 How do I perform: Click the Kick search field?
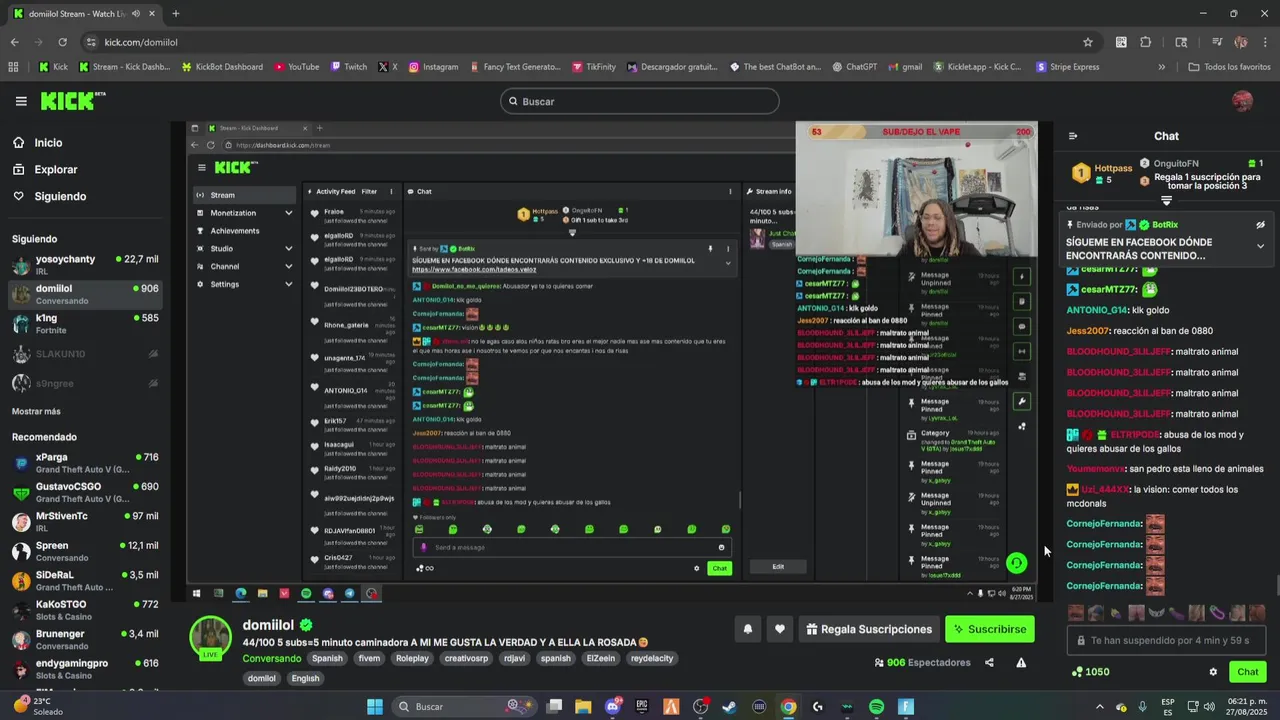tap(639, 101)
